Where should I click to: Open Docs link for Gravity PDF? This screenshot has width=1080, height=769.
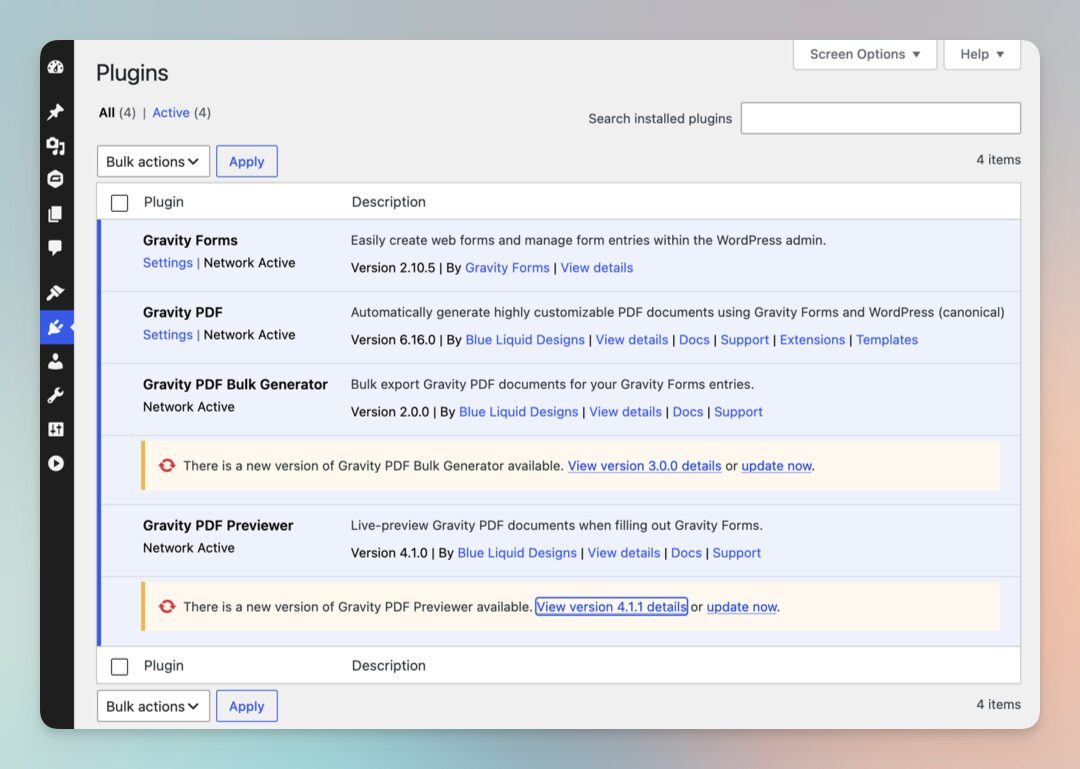tap(694, 340)
